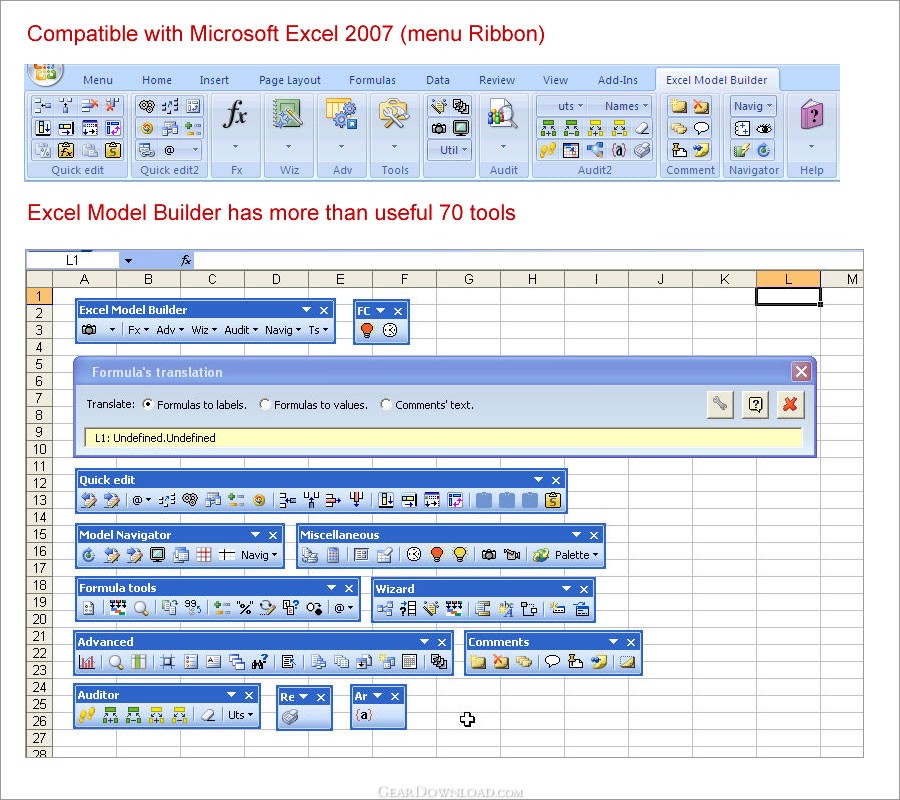
Task: Click the Audit magnifier chart icon in ribbon
Action: [503, 114]
